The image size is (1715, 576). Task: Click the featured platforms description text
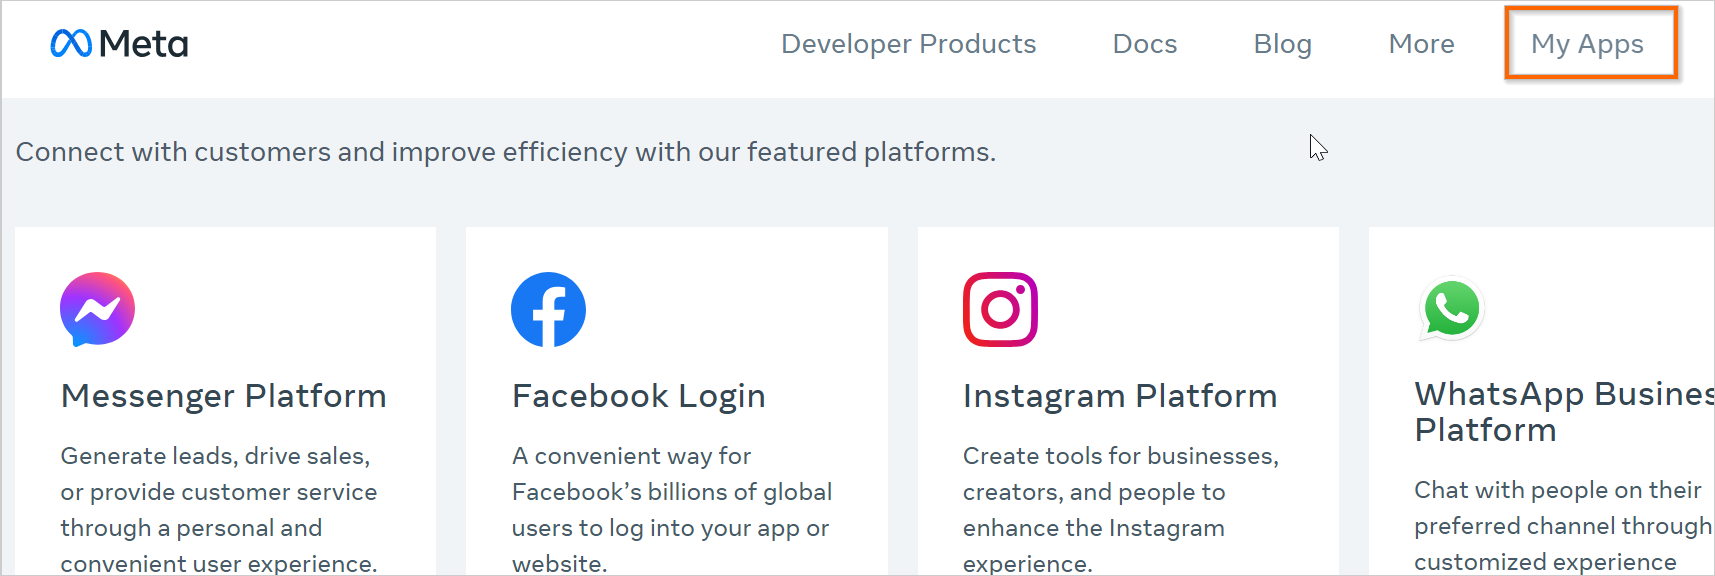click(506, 152)
